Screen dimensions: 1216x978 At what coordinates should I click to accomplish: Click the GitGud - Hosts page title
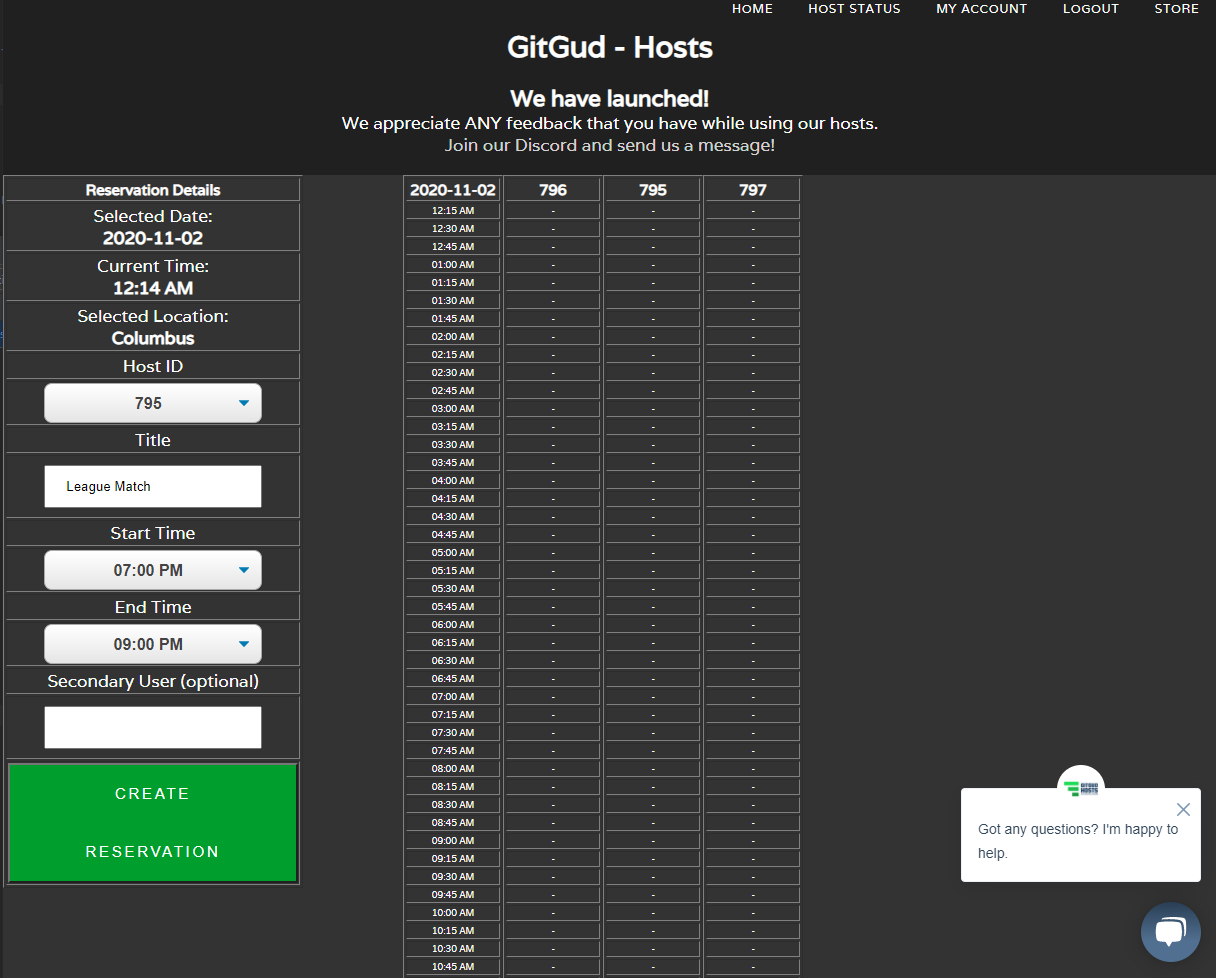[610, 47]
